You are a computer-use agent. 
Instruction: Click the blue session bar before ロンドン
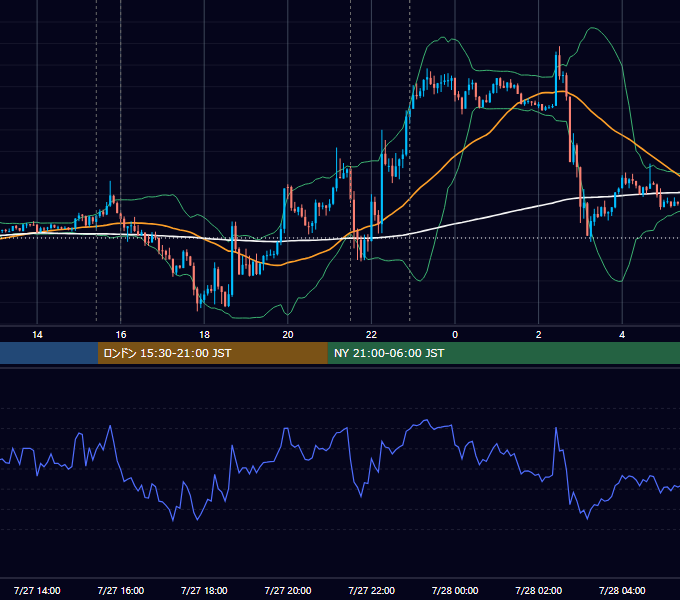point(49,353)
